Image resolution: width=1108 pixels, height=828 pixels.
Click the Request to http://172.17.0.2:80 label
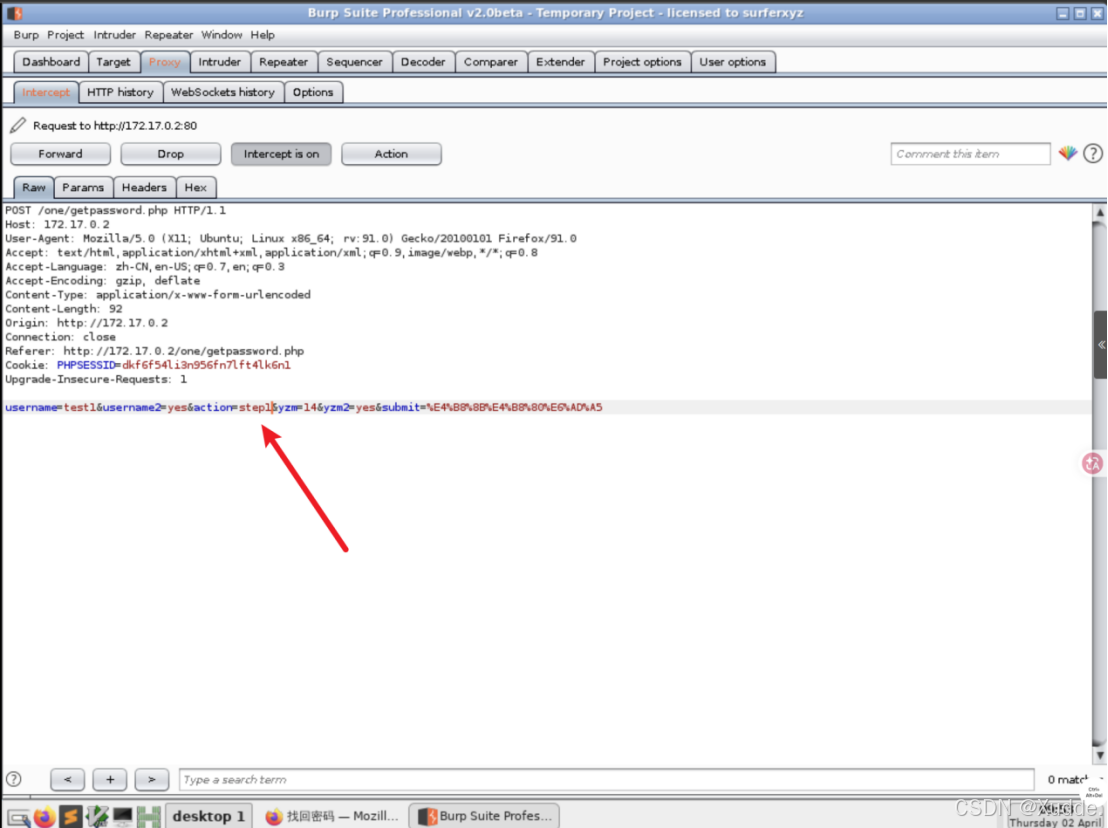115,126
